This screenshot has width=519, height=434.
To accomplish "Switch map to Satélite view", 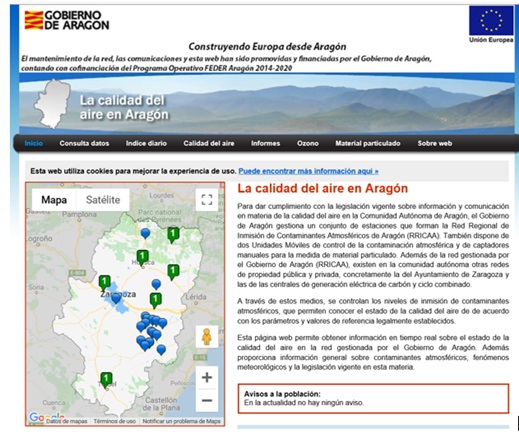I will 103,200.
